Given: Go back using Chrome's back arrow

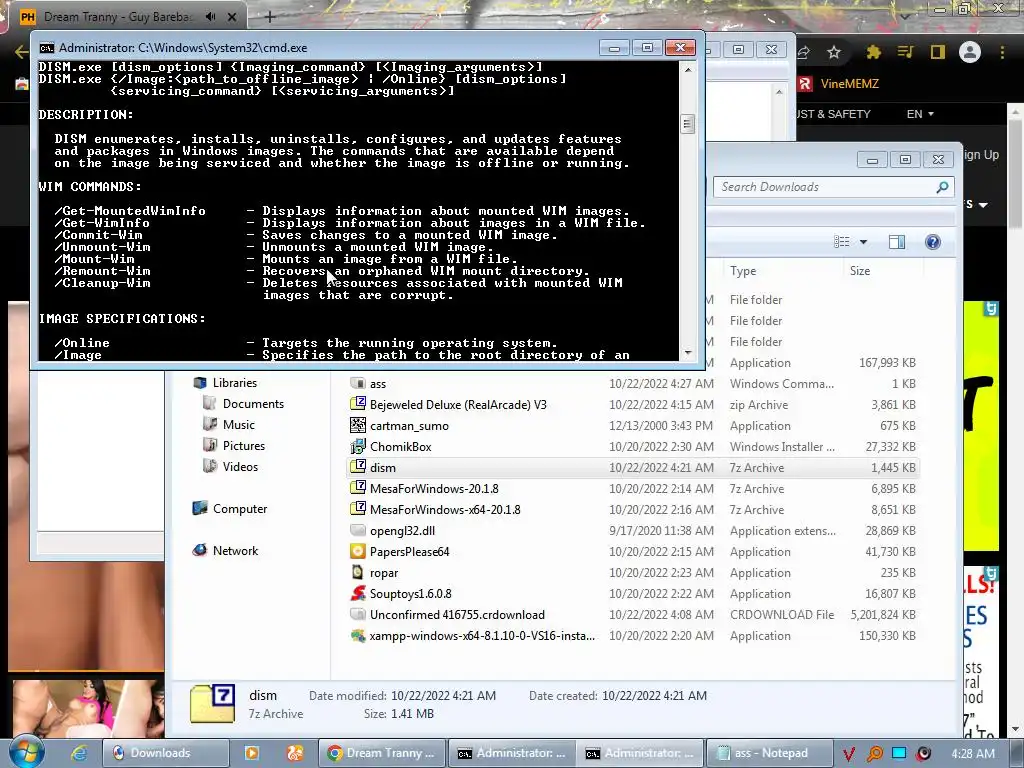Looking at the screenshot, I should [x=21, y=52].
